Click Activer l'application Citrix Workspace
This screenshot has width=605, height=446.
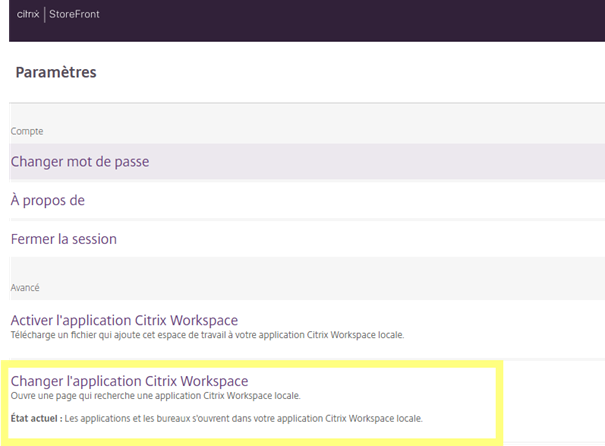124,320
